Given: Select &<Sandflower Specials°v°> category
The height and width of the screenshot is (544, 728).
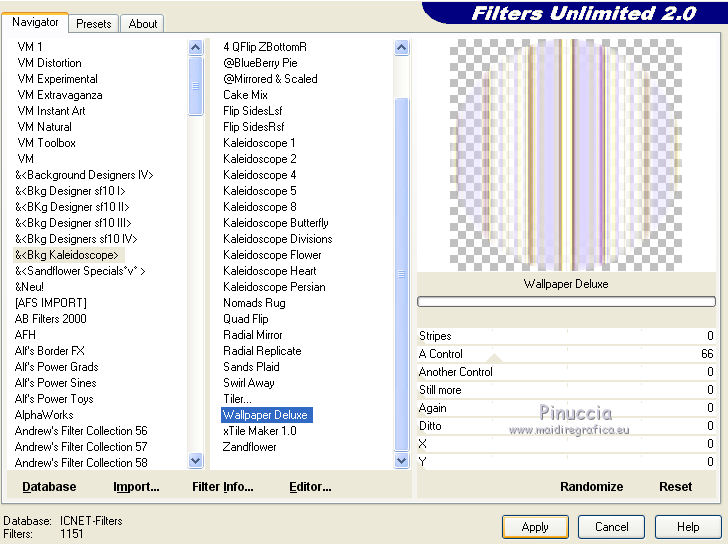Looking at the screenshot, I should [x=80, y=271].
